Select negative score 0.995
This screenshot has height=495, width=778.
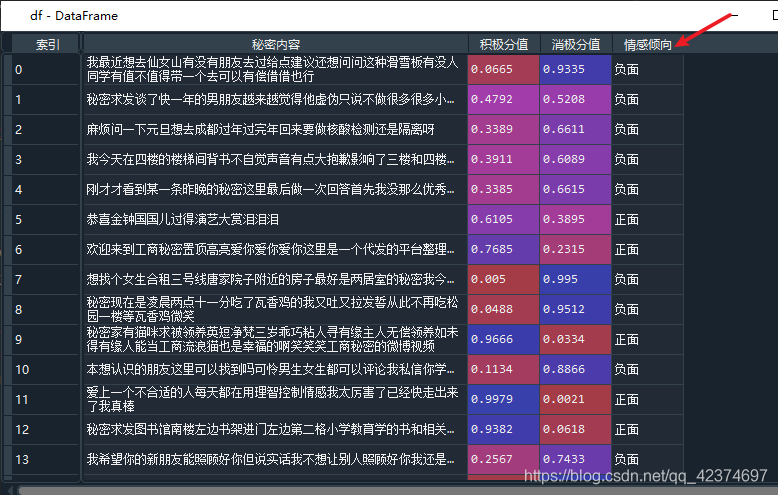pos(576,279)
